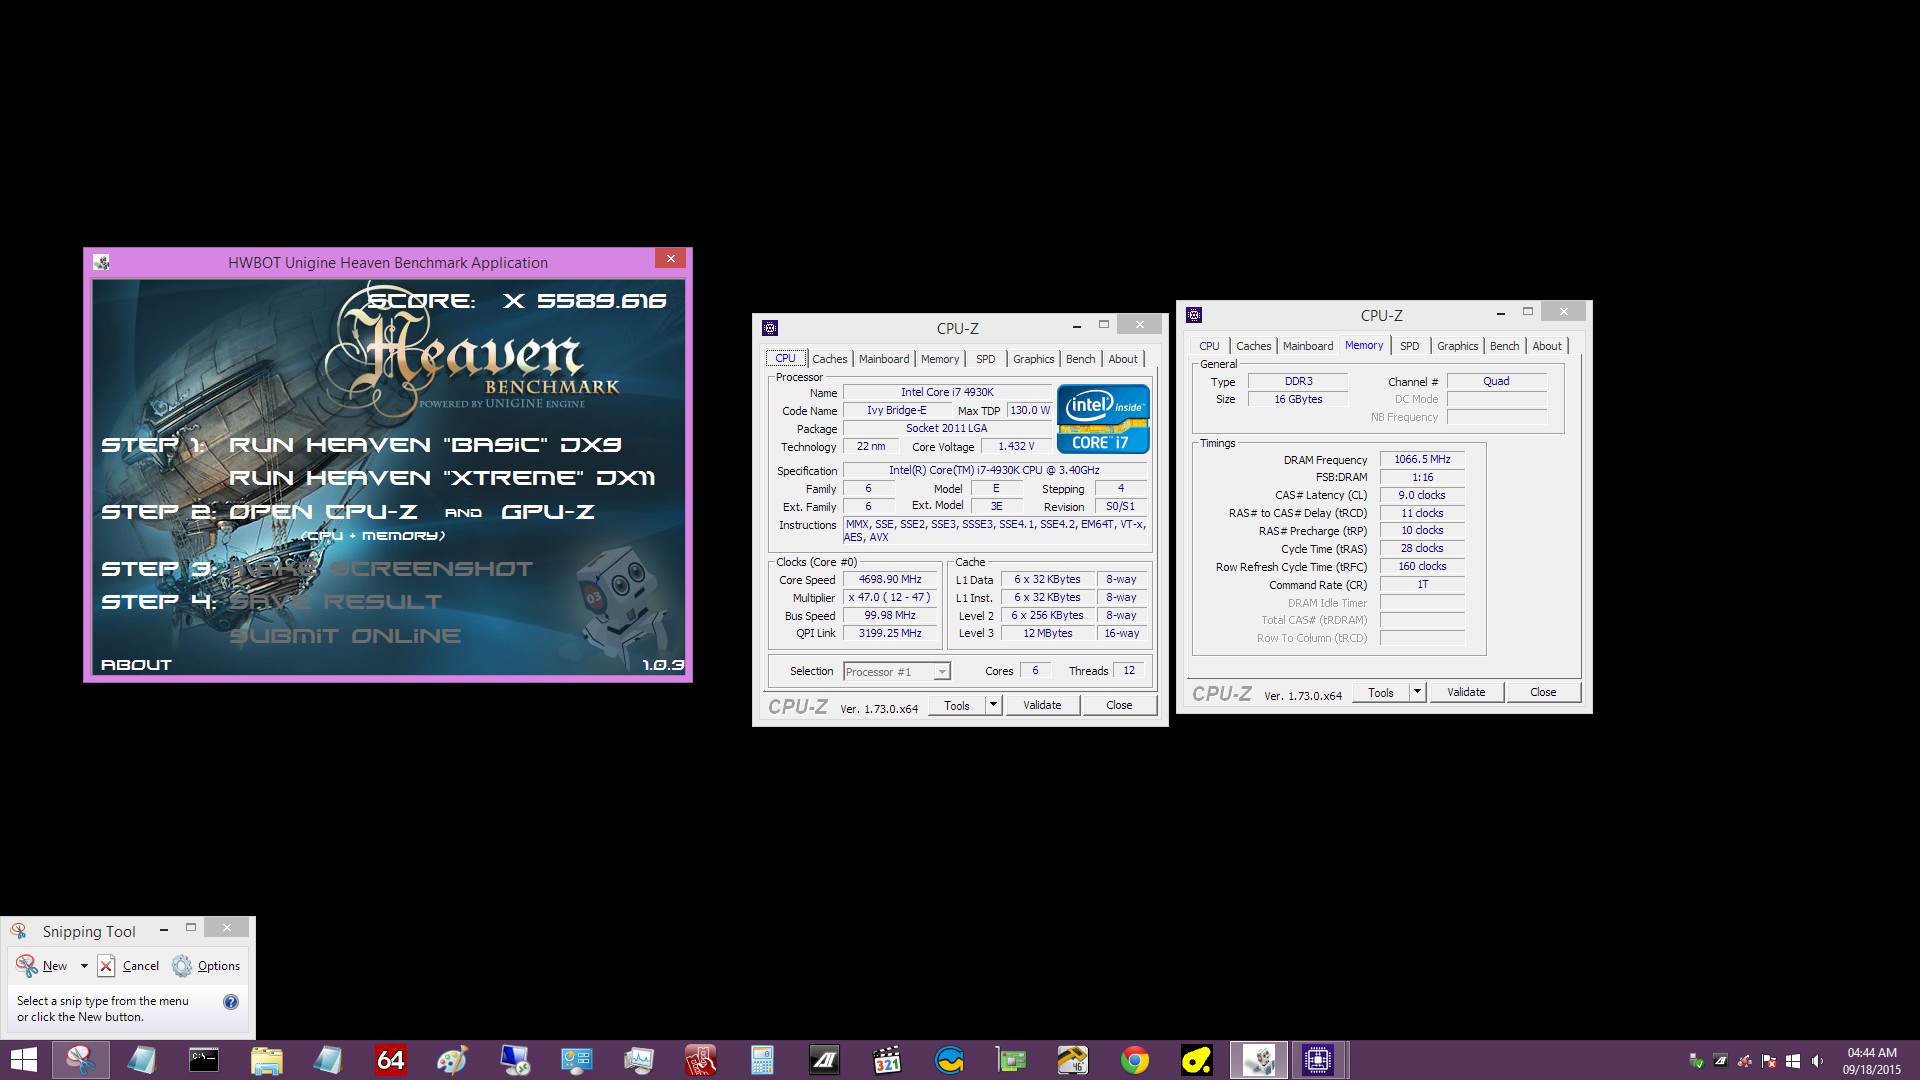The width and height of the screenshot is (1920, 1080).
Task: Click the score text X 5589.616
Action: click(584, 301)
